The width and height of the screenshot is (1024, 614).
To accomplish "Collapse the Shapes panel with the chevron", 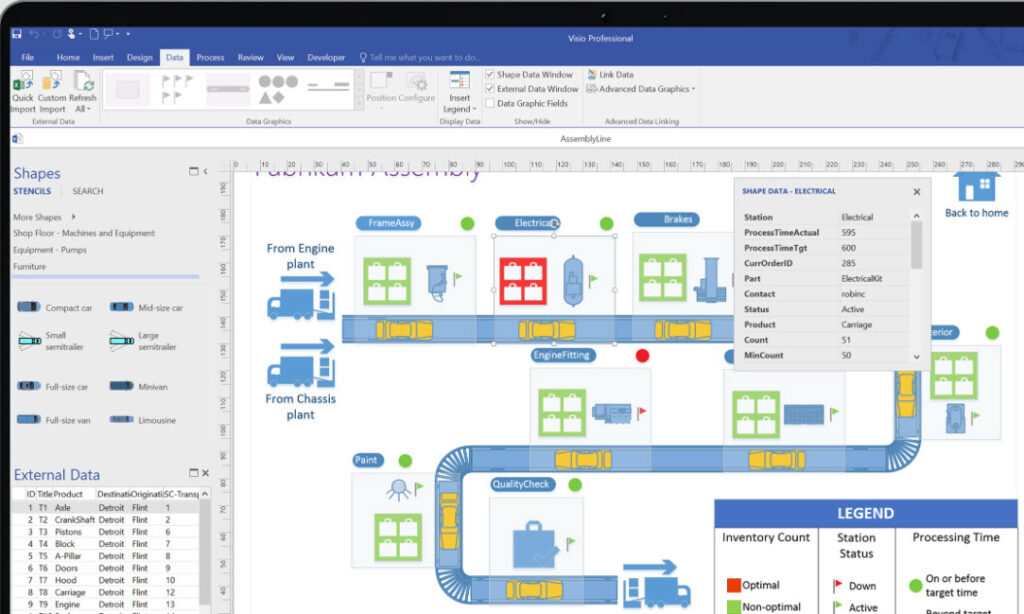I will pyautogui.click(x=205, y=171).
